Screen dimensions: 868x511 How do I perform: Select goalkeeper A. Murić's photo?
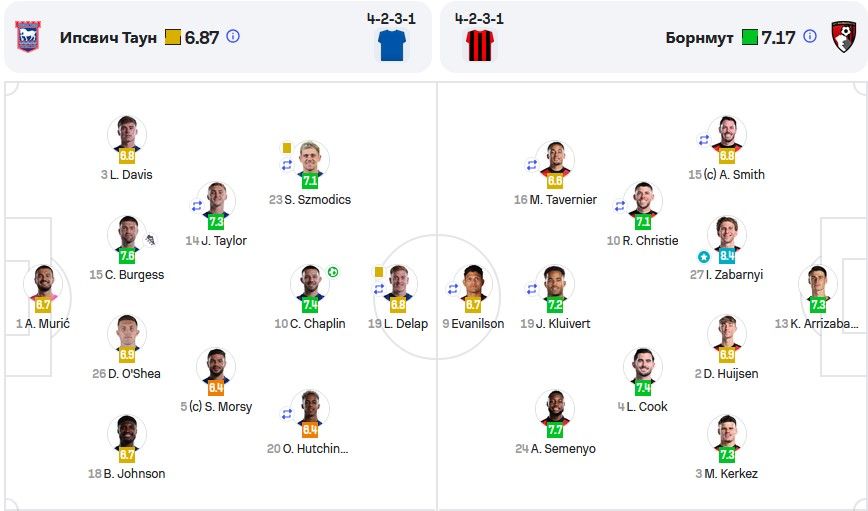coord(42,282)
